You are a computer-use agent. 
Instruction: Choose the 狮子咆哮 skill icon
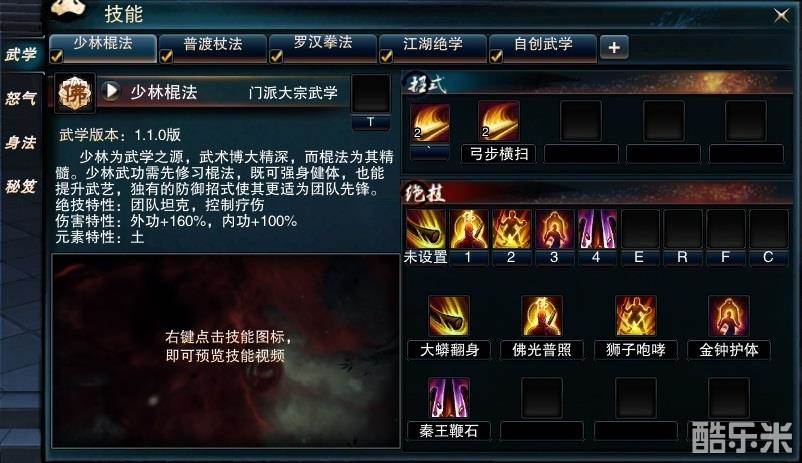click(x=635, y=316)
